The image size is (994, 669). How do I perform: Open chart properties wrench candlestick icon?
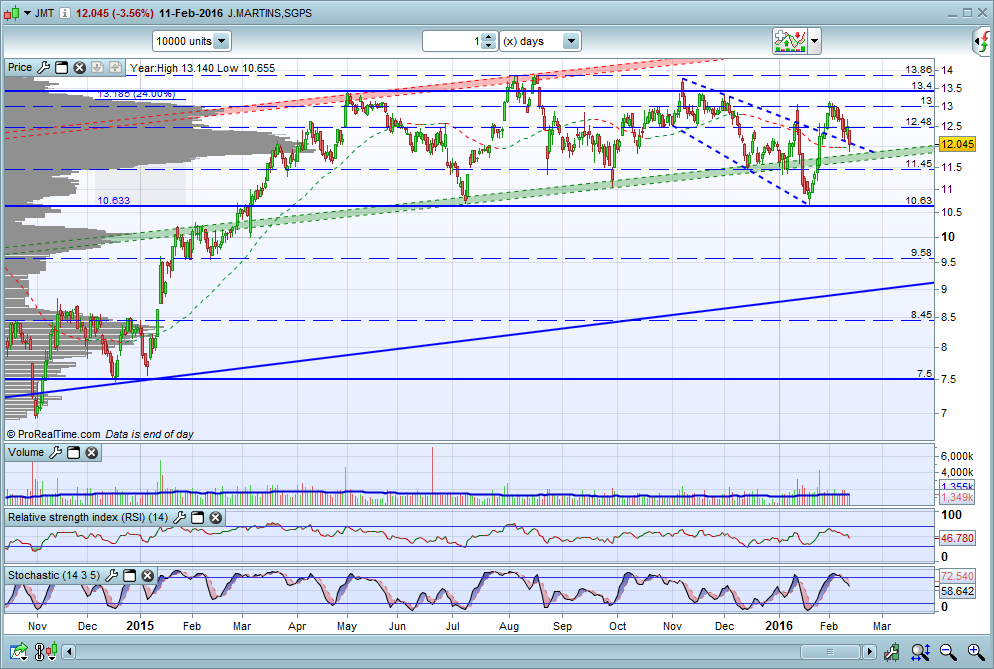(x=892, y=651)
